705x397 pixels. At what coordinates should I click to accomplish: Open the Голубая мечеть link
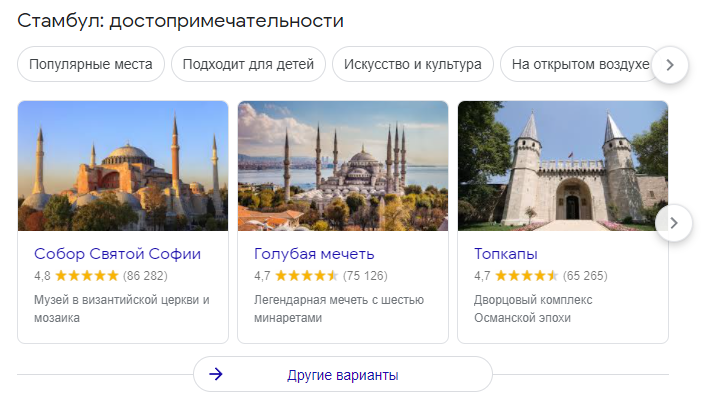(314, 254)
